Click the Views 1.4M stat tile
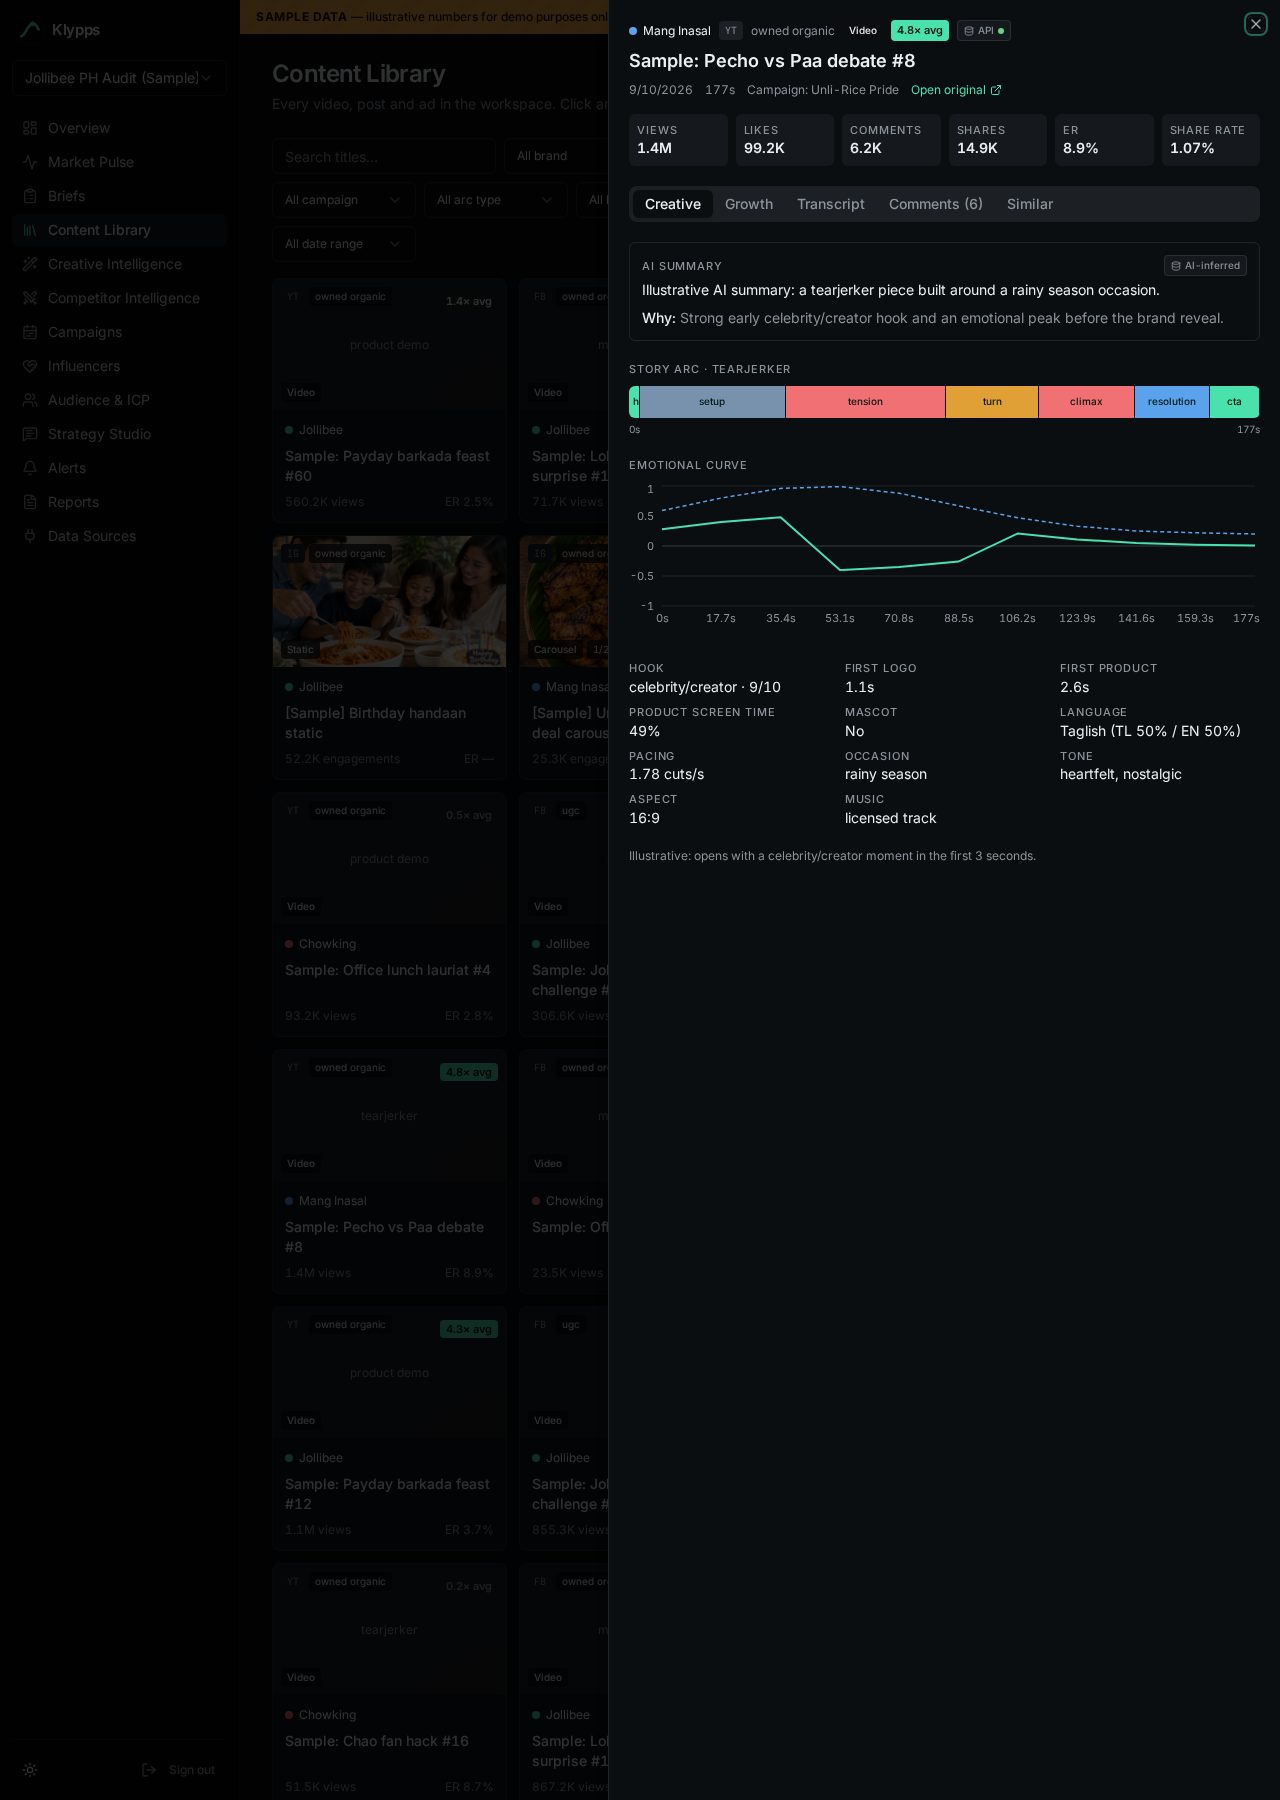This screenshot has height=1800, width=1280. tap(678, 140)
